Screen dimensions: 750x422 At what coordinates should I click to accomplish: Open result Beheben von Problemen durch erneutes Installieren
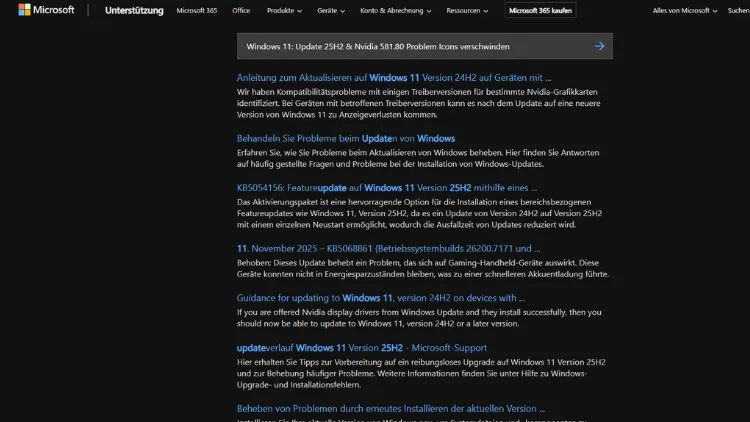click(x=391, y=409)
